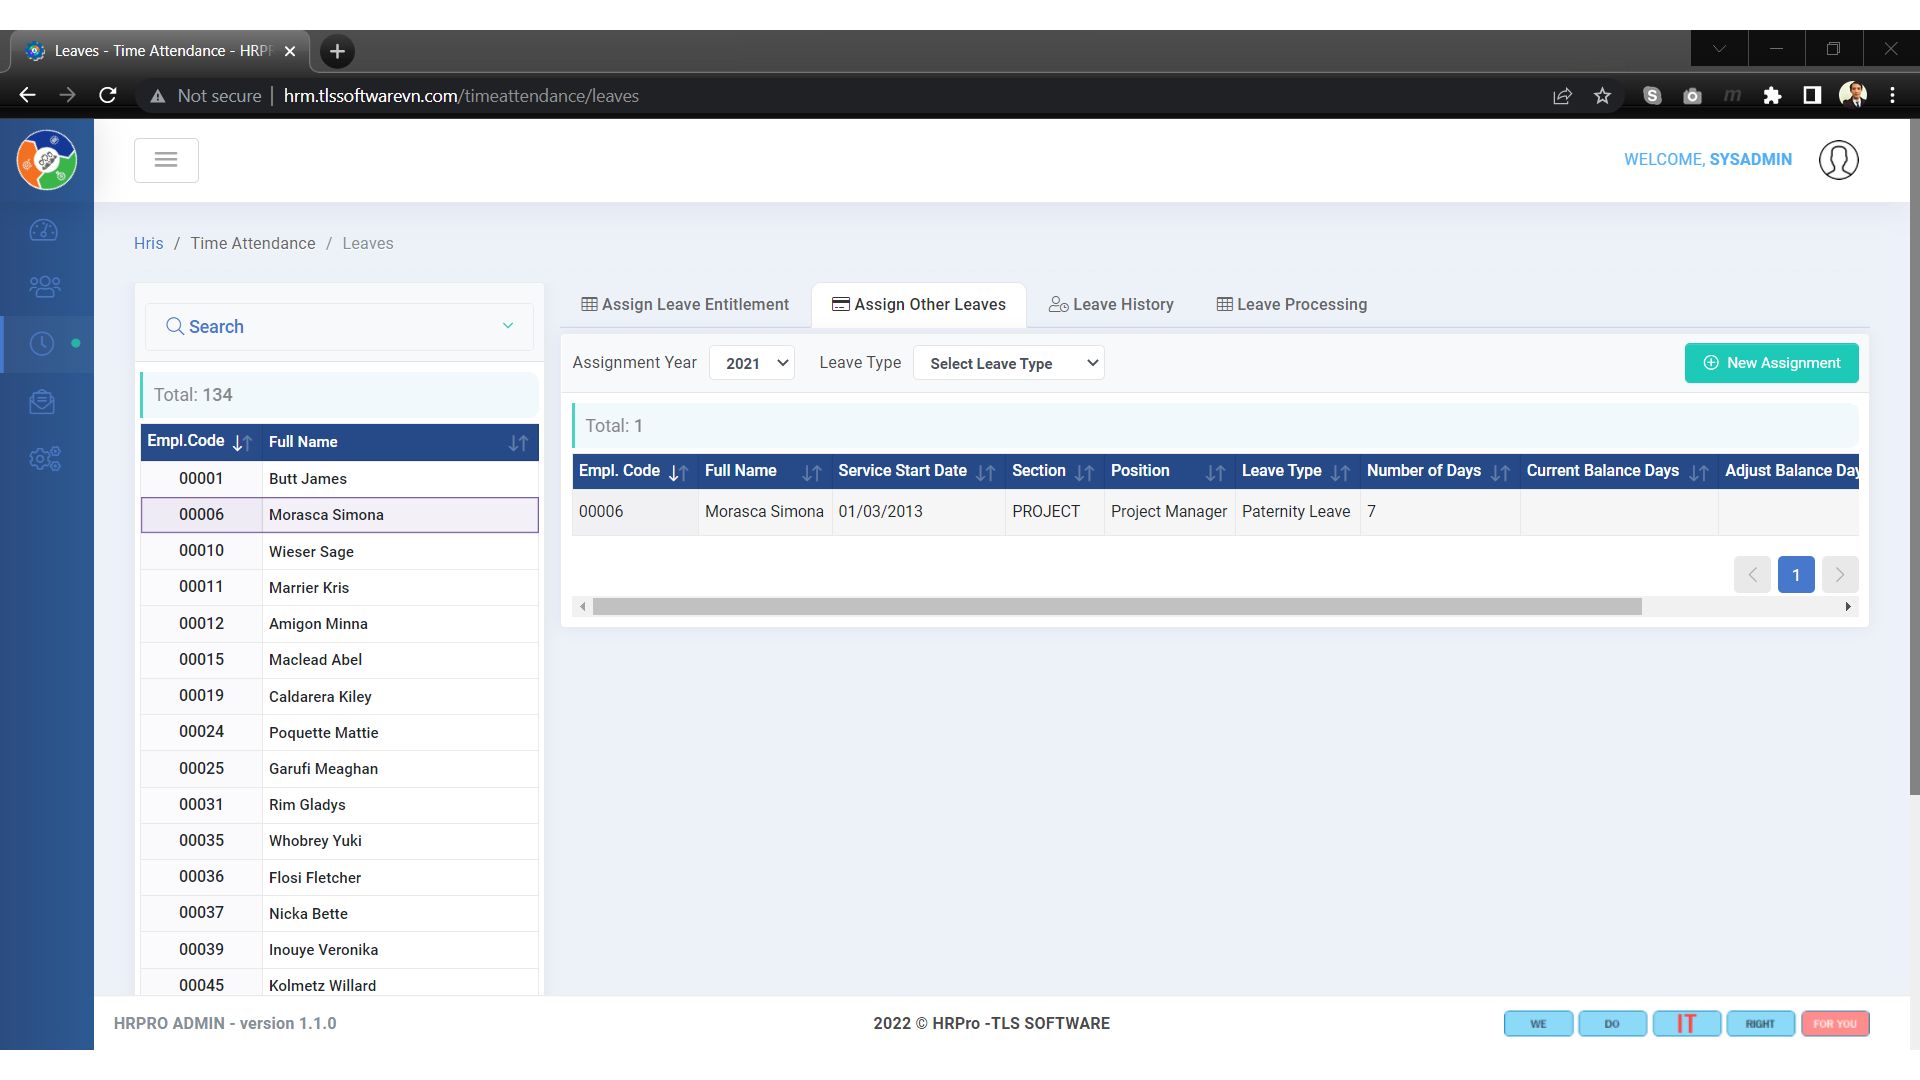Click the time attendance clock sidebar icon
The height and width of the screenshot is (1080, 1920).
tap(42, 344)
